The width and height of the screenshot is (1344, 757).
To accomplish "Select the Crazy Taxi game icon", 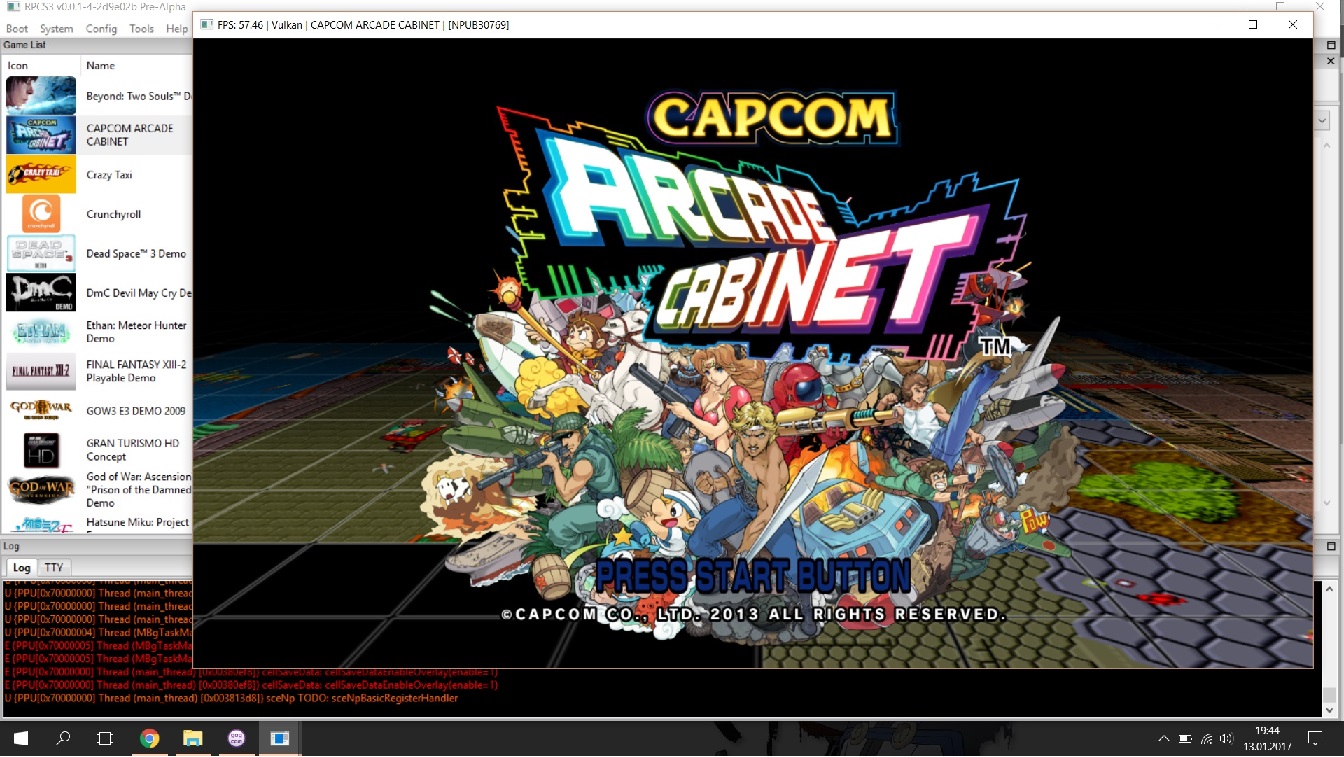I will [41, 174].
